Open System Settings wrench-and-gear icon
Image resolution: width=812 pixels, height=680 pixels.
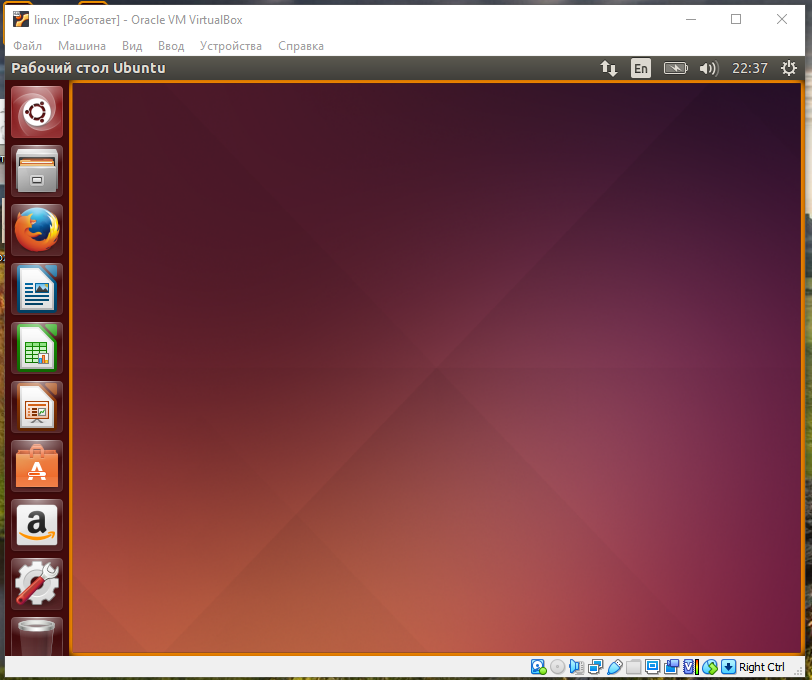(37, 584)
